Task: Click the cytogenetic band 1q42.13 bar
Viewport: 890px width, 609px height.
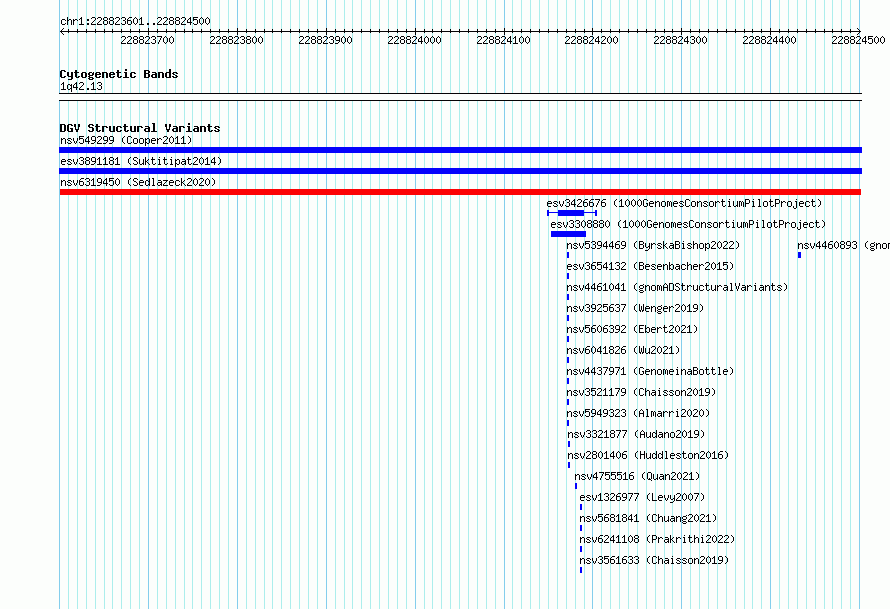Action: click(x=460, y=97)
